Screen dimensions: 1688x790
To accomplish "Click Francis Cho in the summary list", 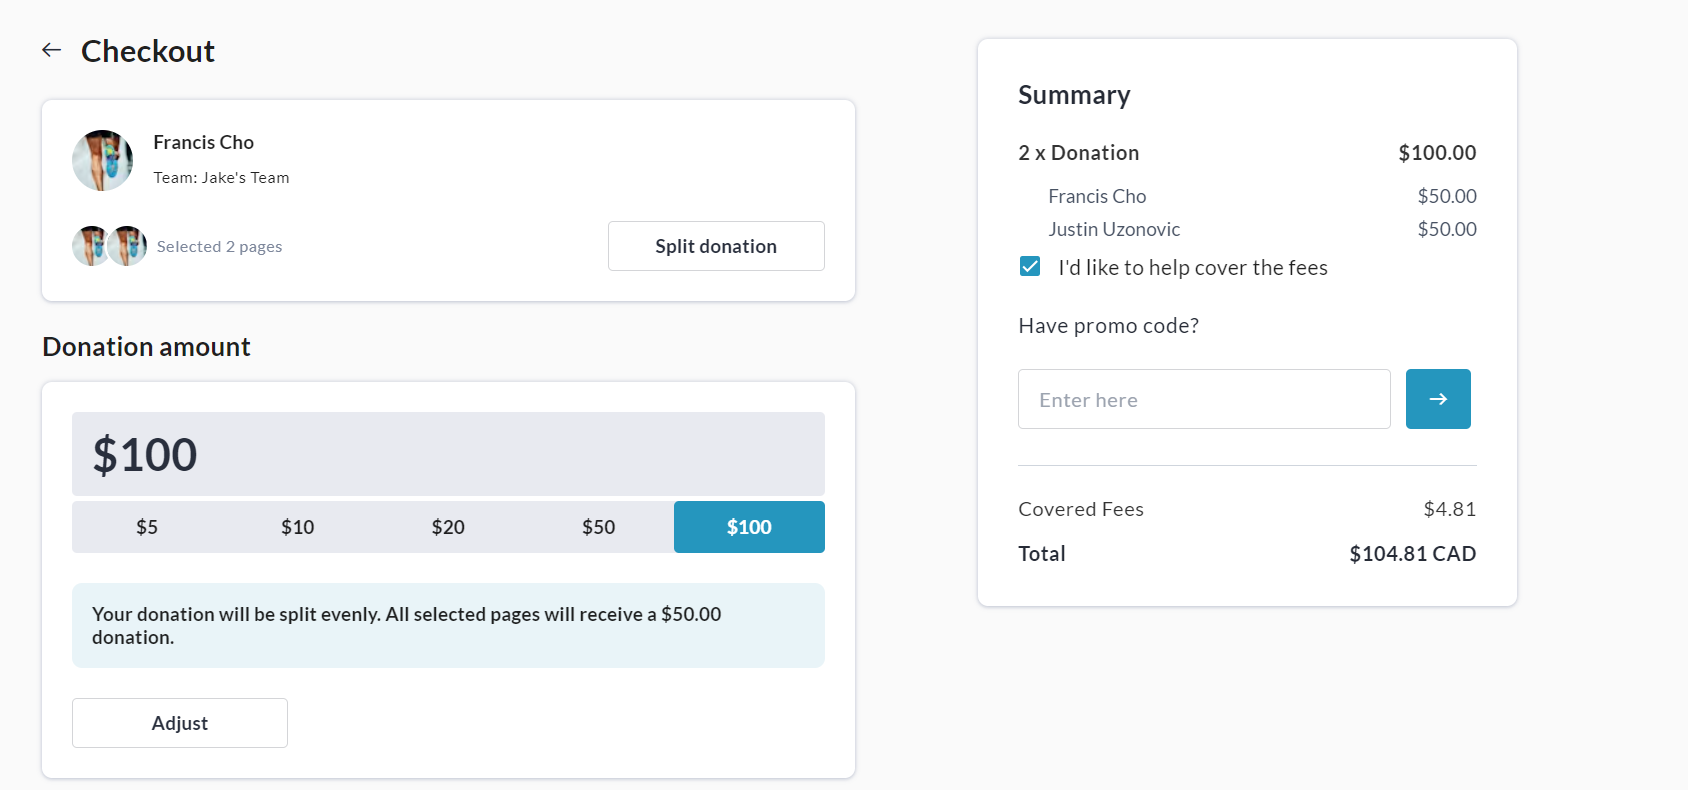I will [1097, 196].
